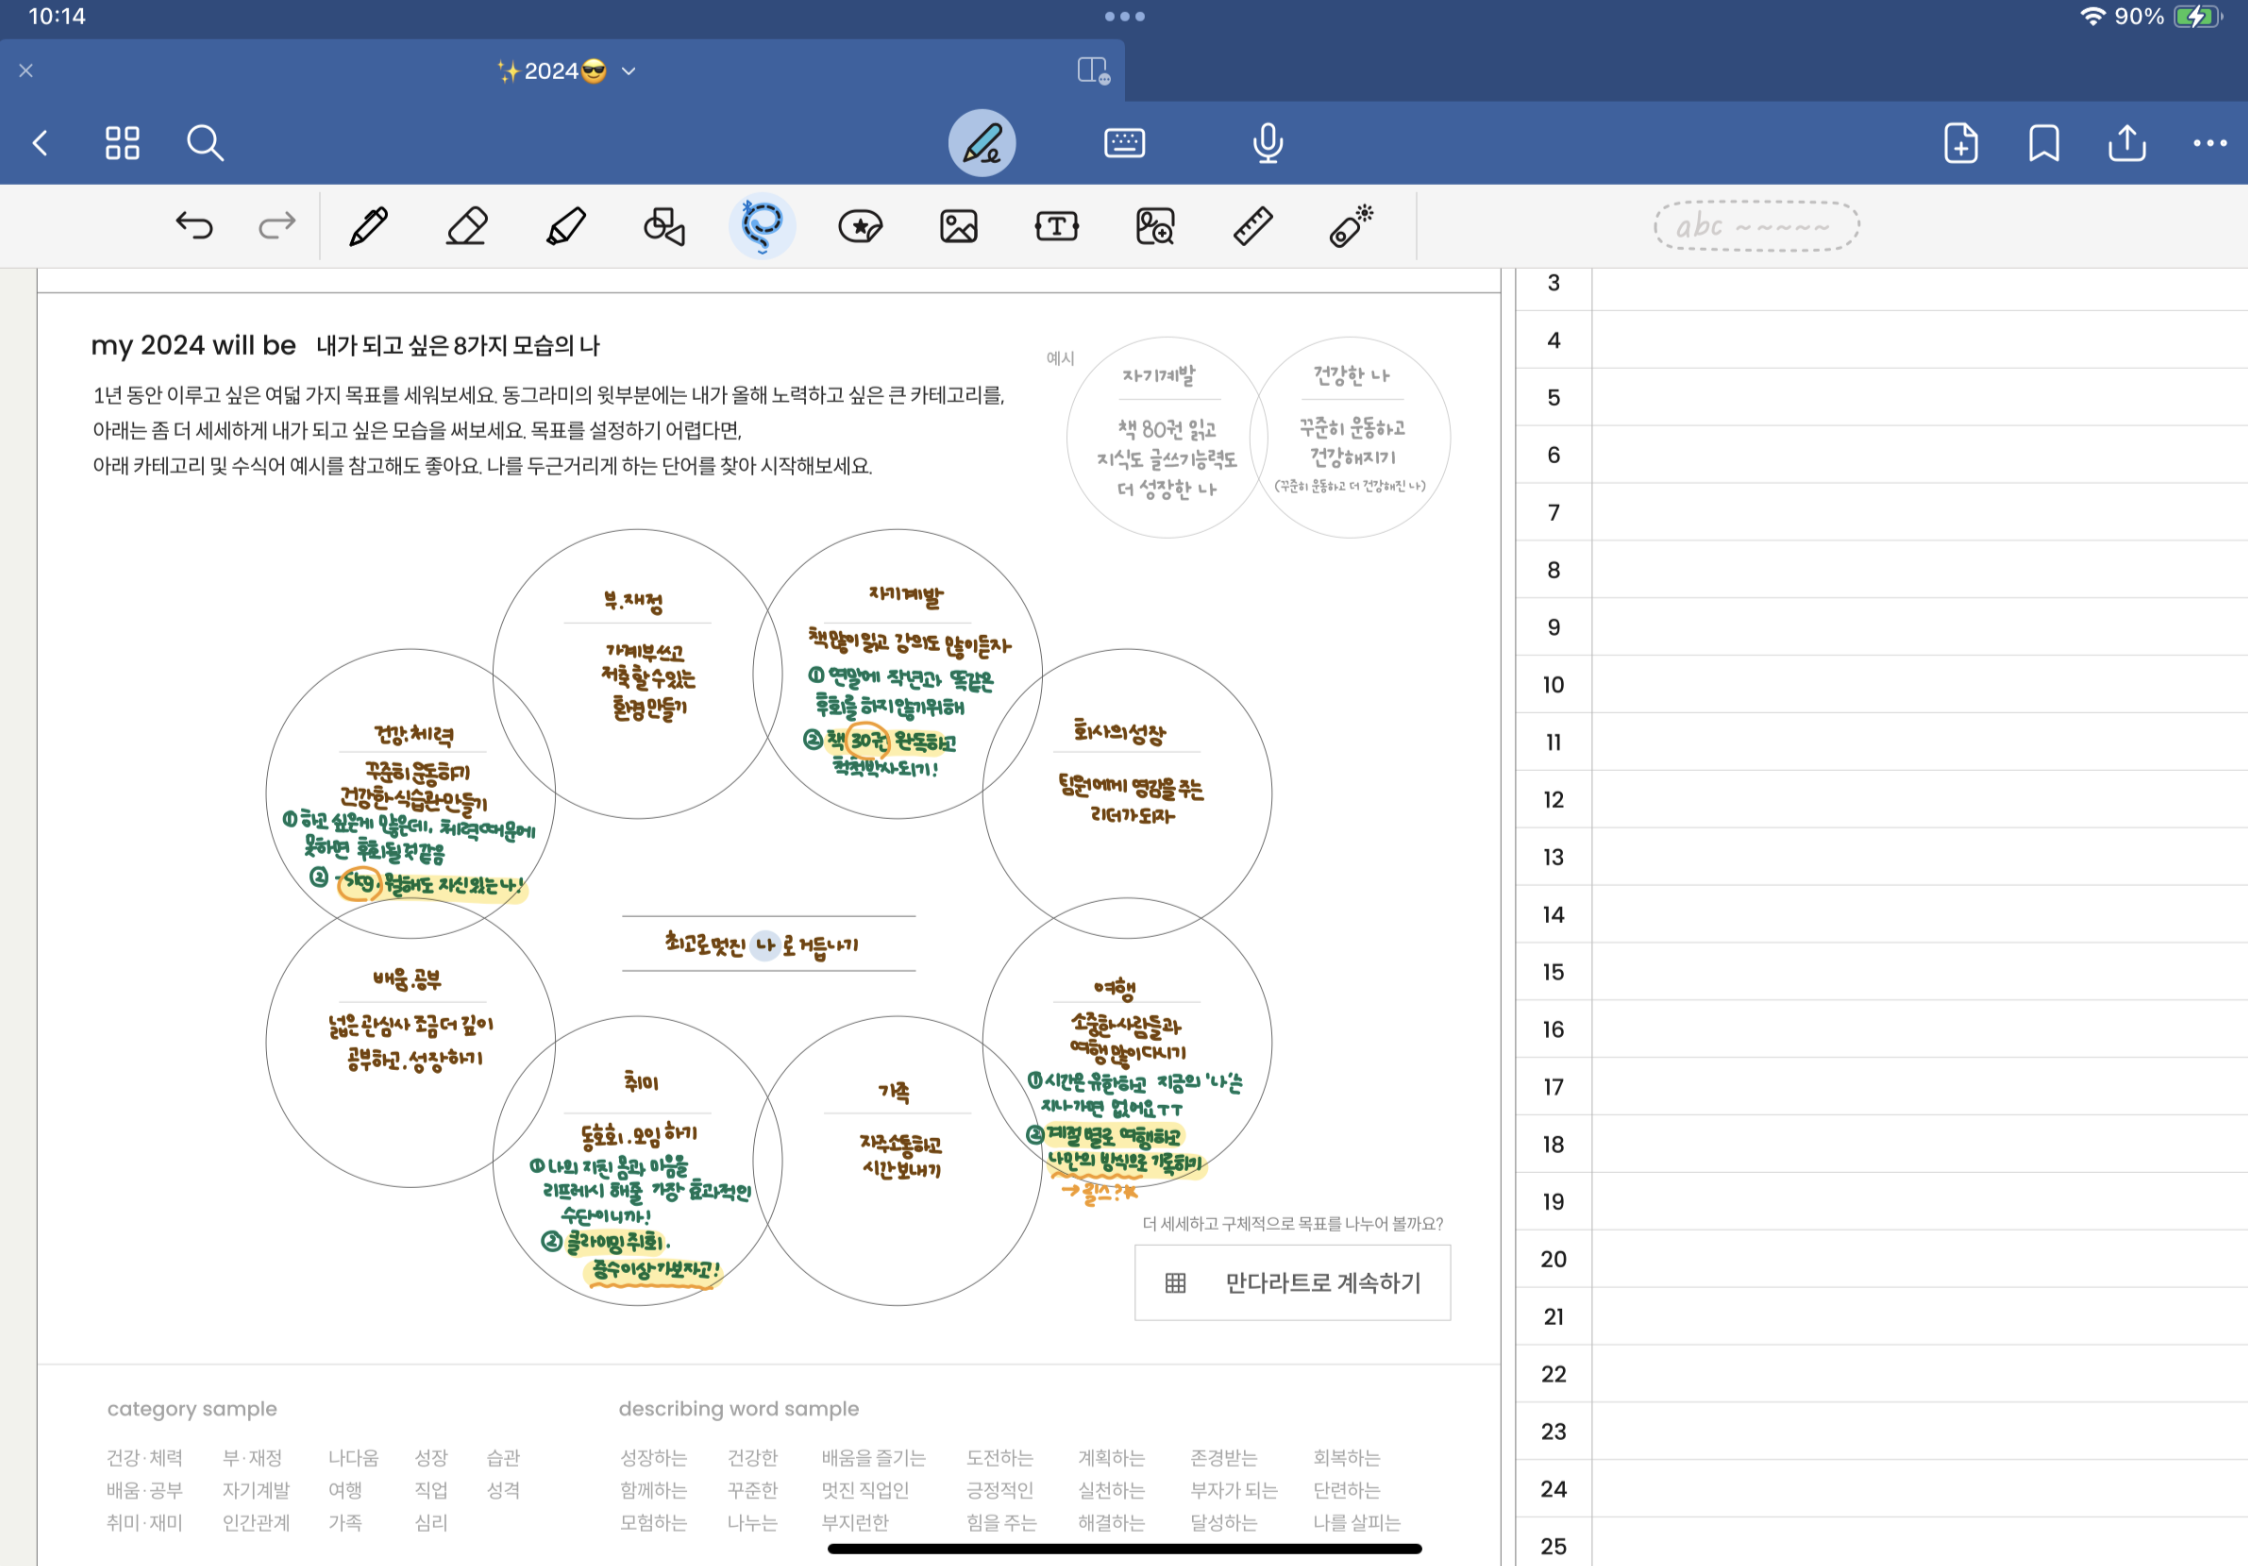Click the 만다라트로 계속하기 button

coord(1292,1282)
